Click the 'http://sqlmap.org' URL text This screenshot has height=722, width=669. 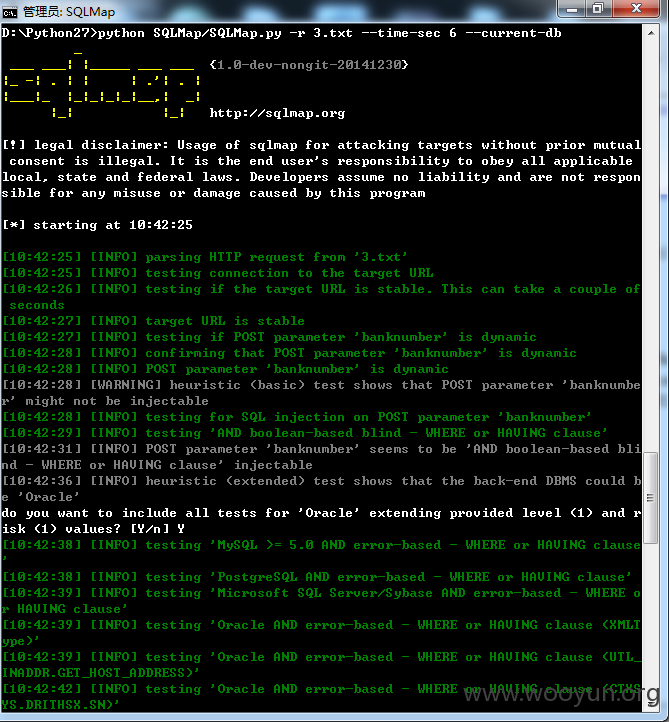(x=277, y=113)
